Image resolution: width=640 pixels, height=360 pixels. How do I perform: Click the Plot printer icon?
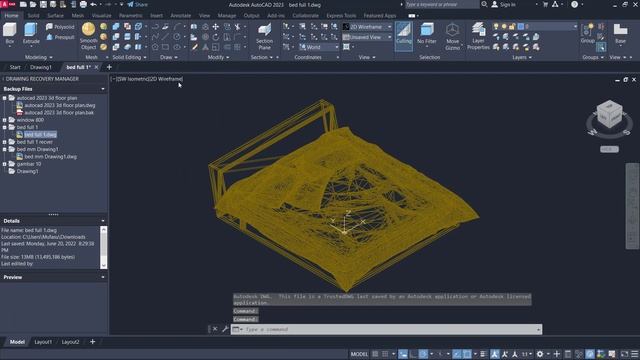coord(83,4)
